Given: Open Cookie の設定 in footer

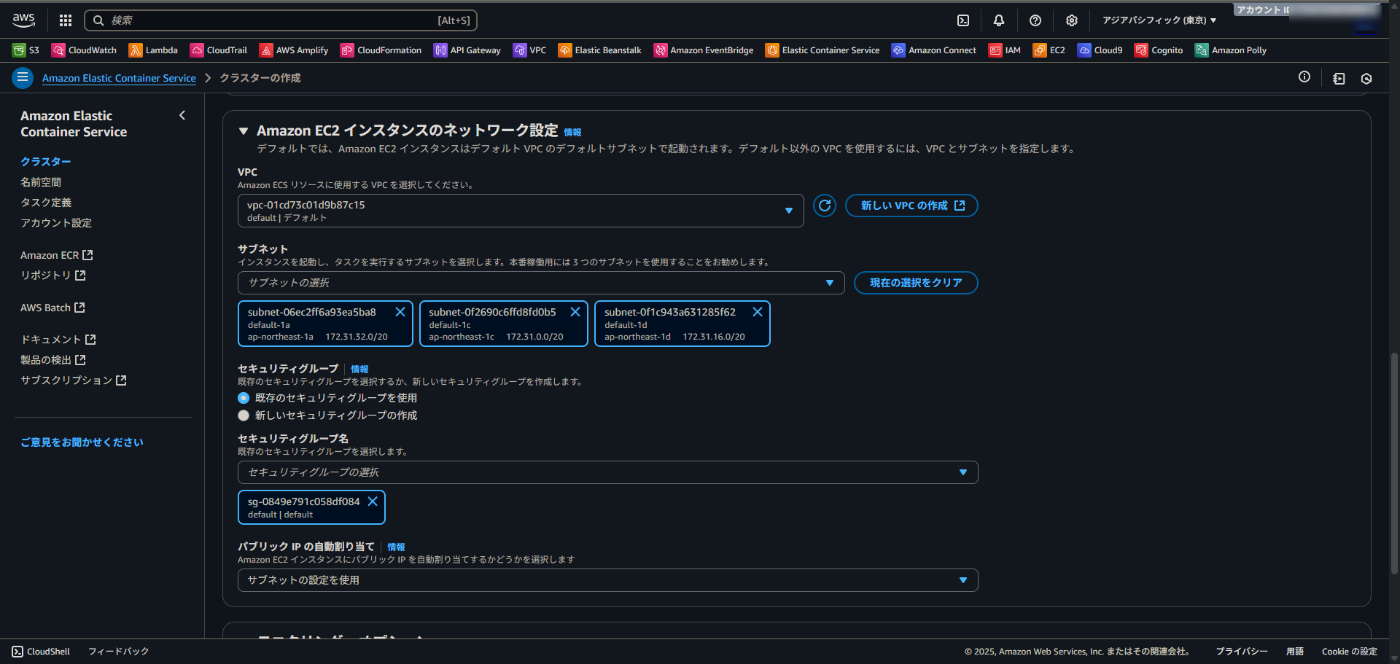Looking at the screenshot, I should [1349, 651].
